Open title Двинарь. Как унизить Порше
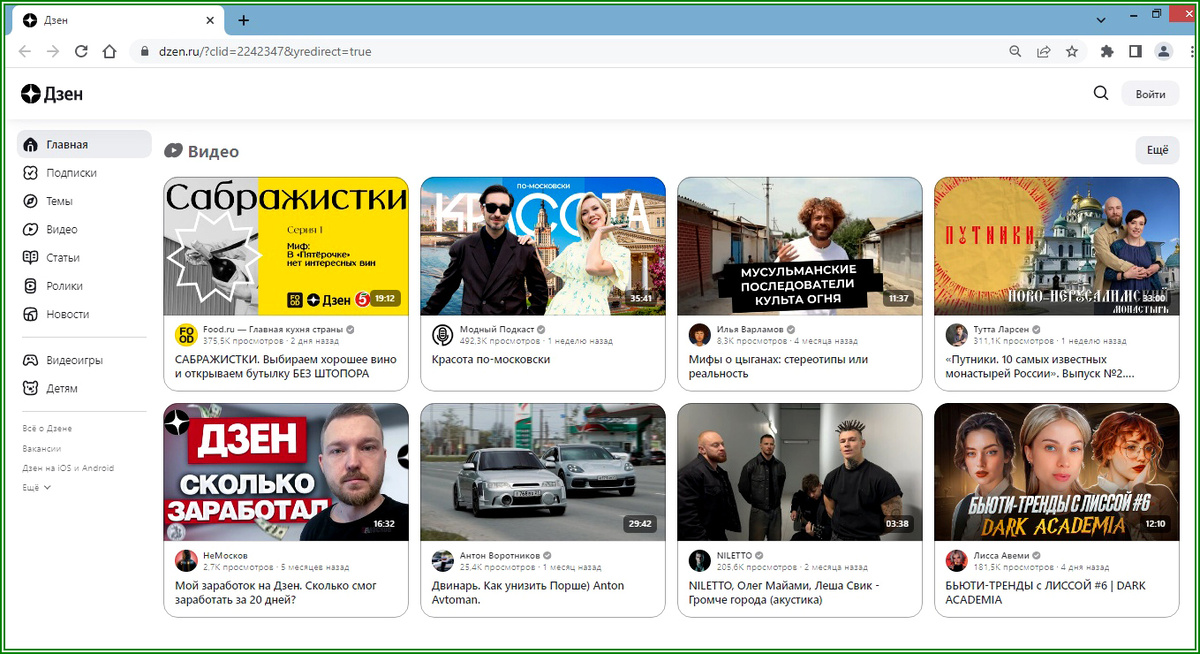Image resolution: width=1200 pixels, height=654 pixels. click(528, 593)
